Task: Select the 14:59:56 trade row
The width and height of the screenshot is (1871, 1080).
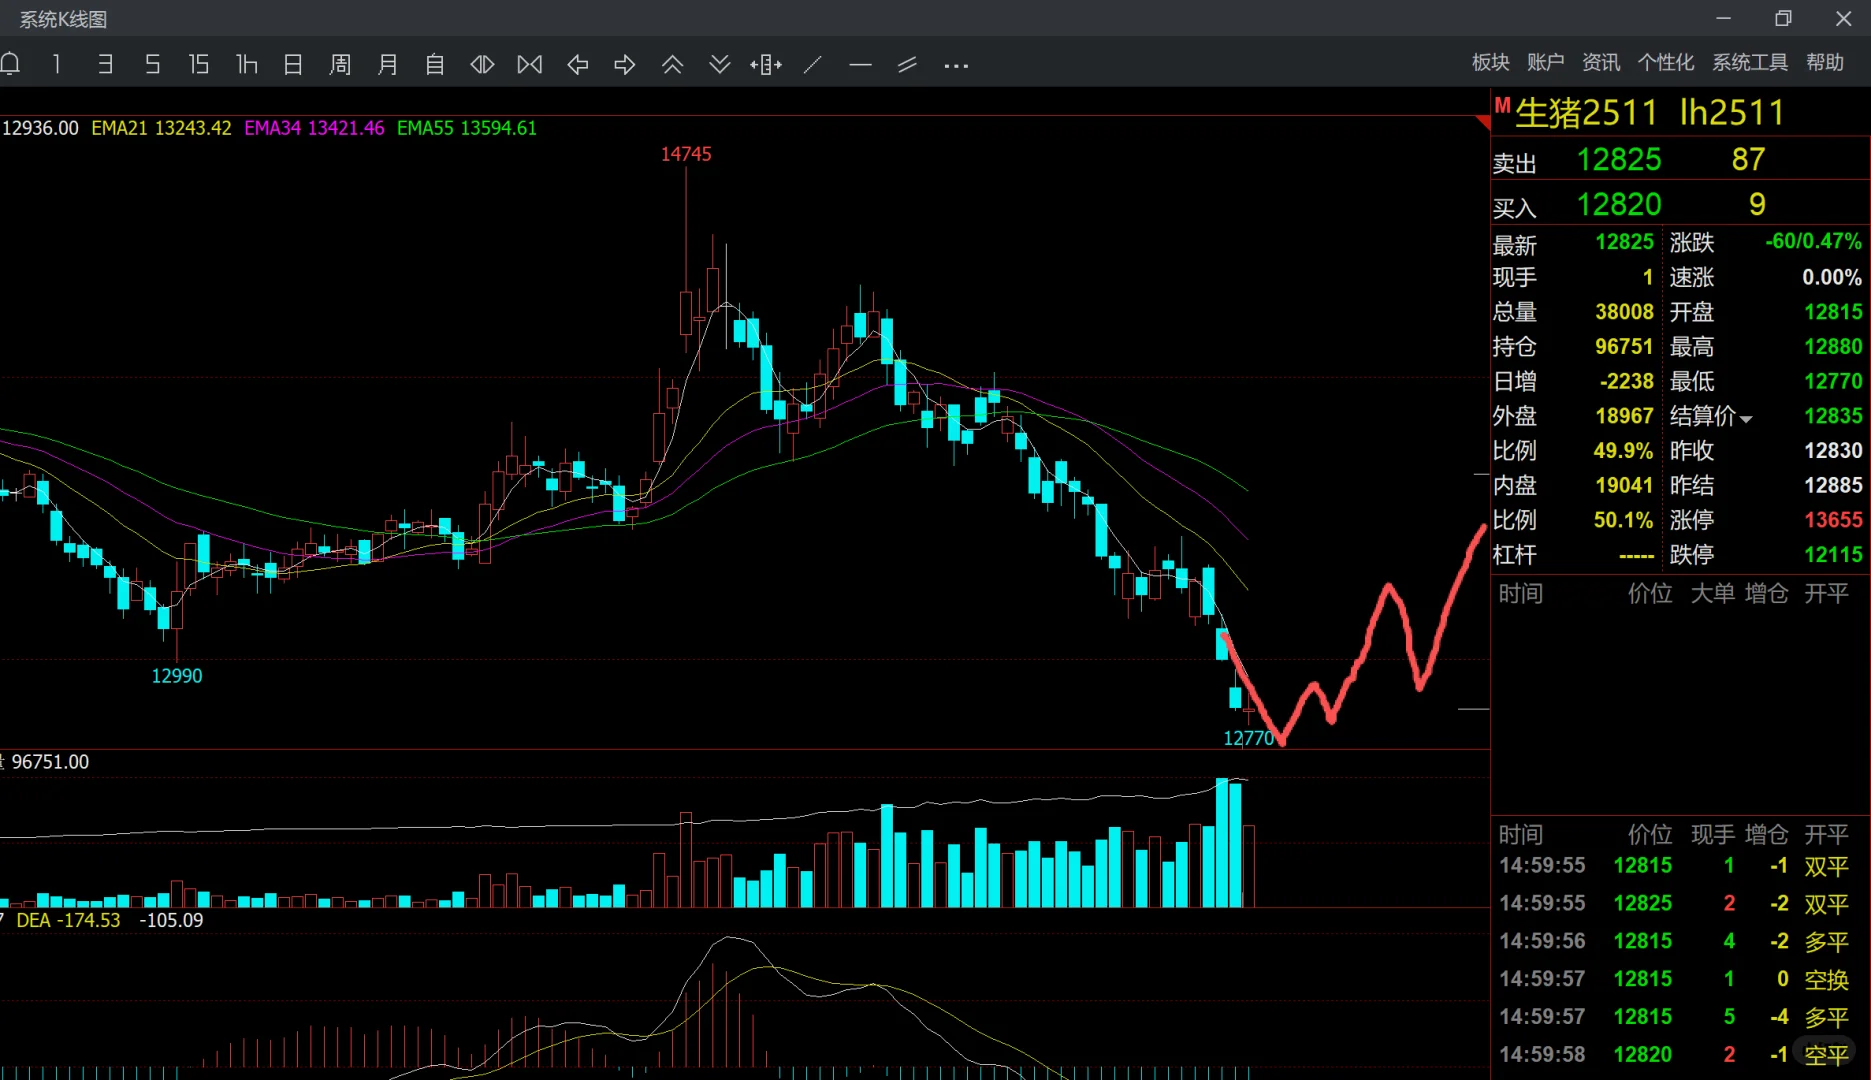Action: (1679, 942)
